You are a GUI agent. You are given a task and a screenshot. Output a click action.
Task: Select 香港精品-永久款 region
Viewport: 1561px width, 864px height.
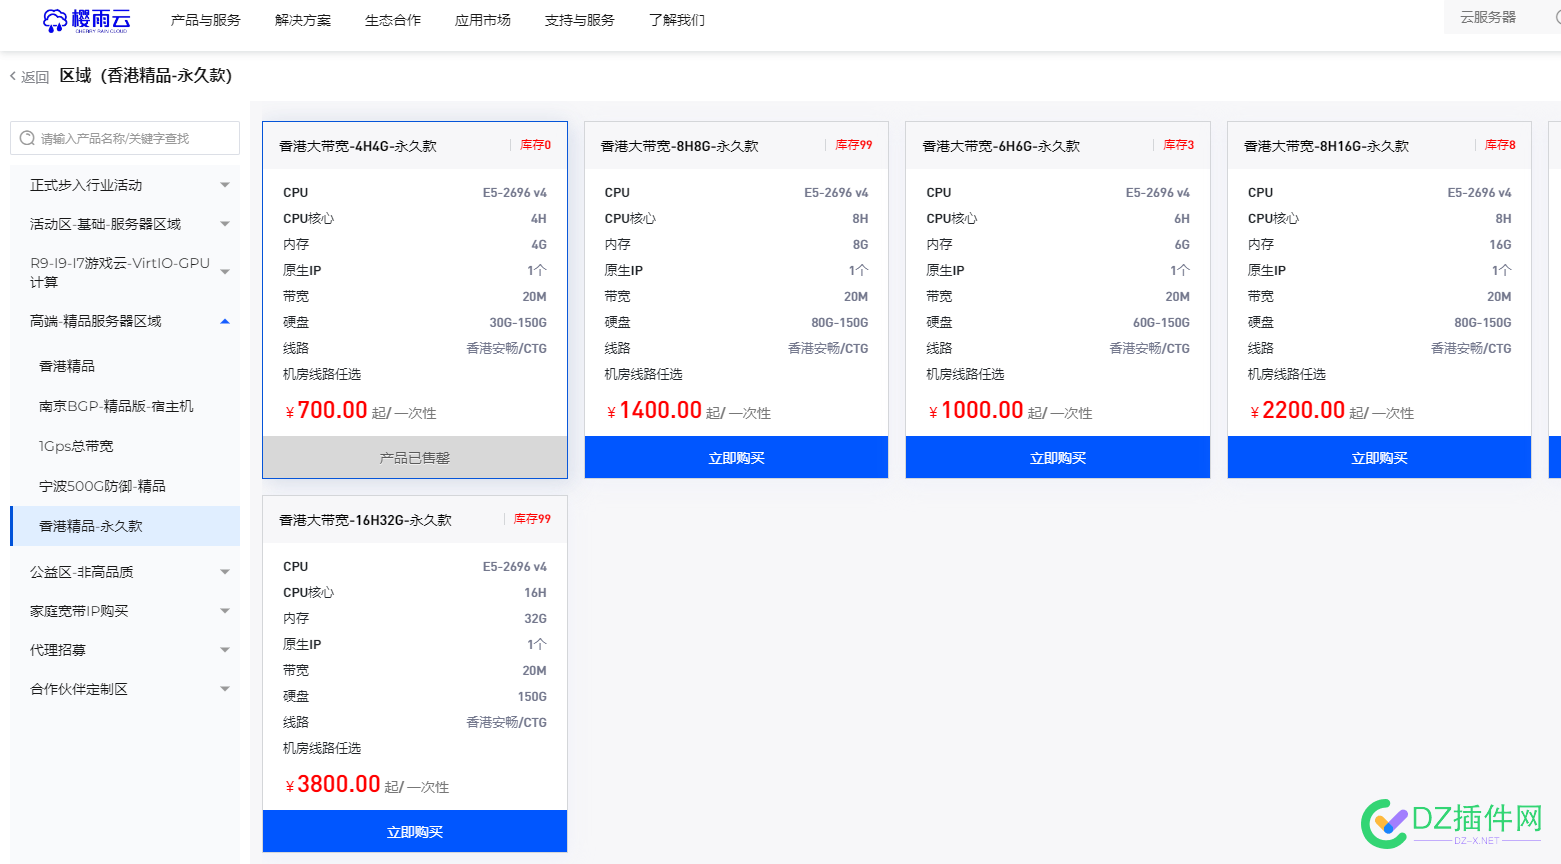125,526
